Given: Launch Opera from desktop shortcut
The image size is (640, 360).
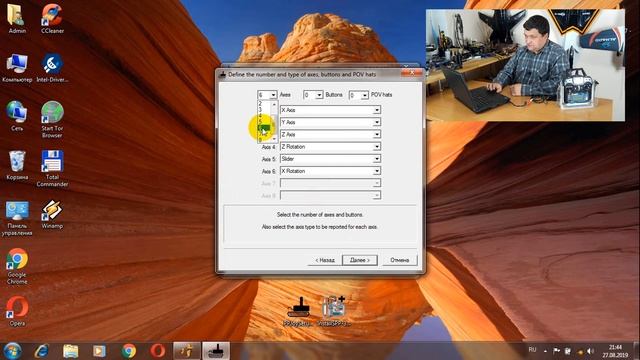Looking at the screenshot, I should pos(17,311).
